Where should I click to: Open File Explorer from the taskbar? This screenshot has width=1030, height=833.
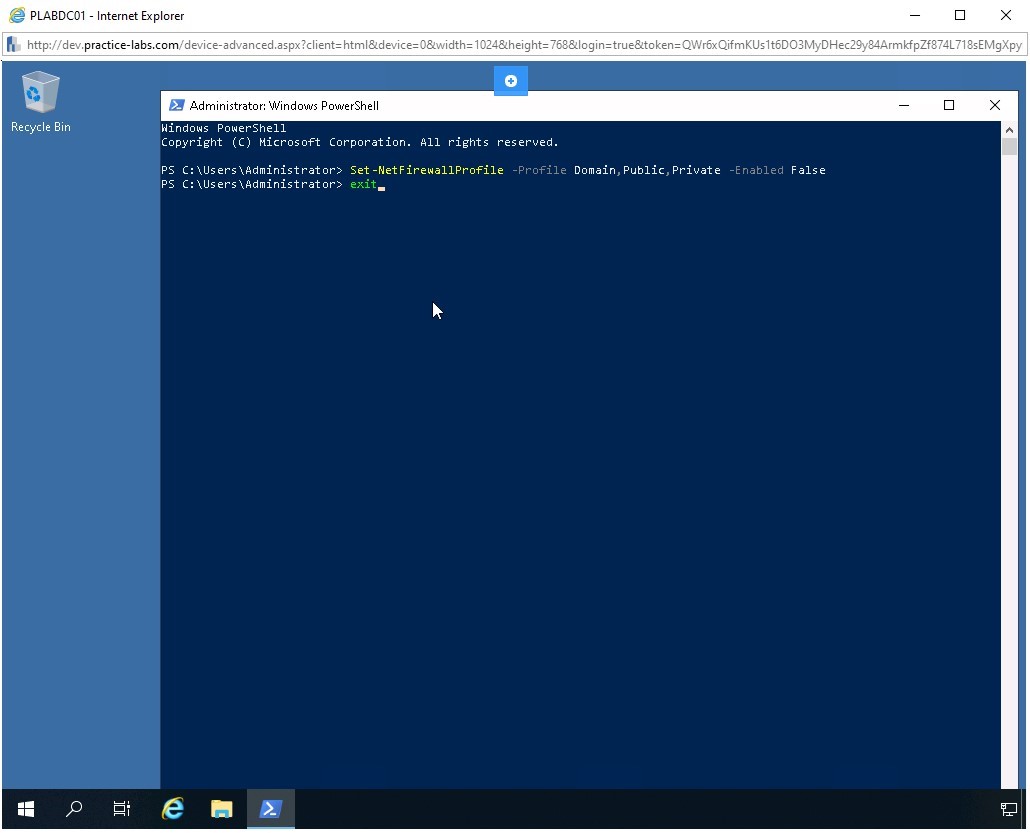[221, 809]
